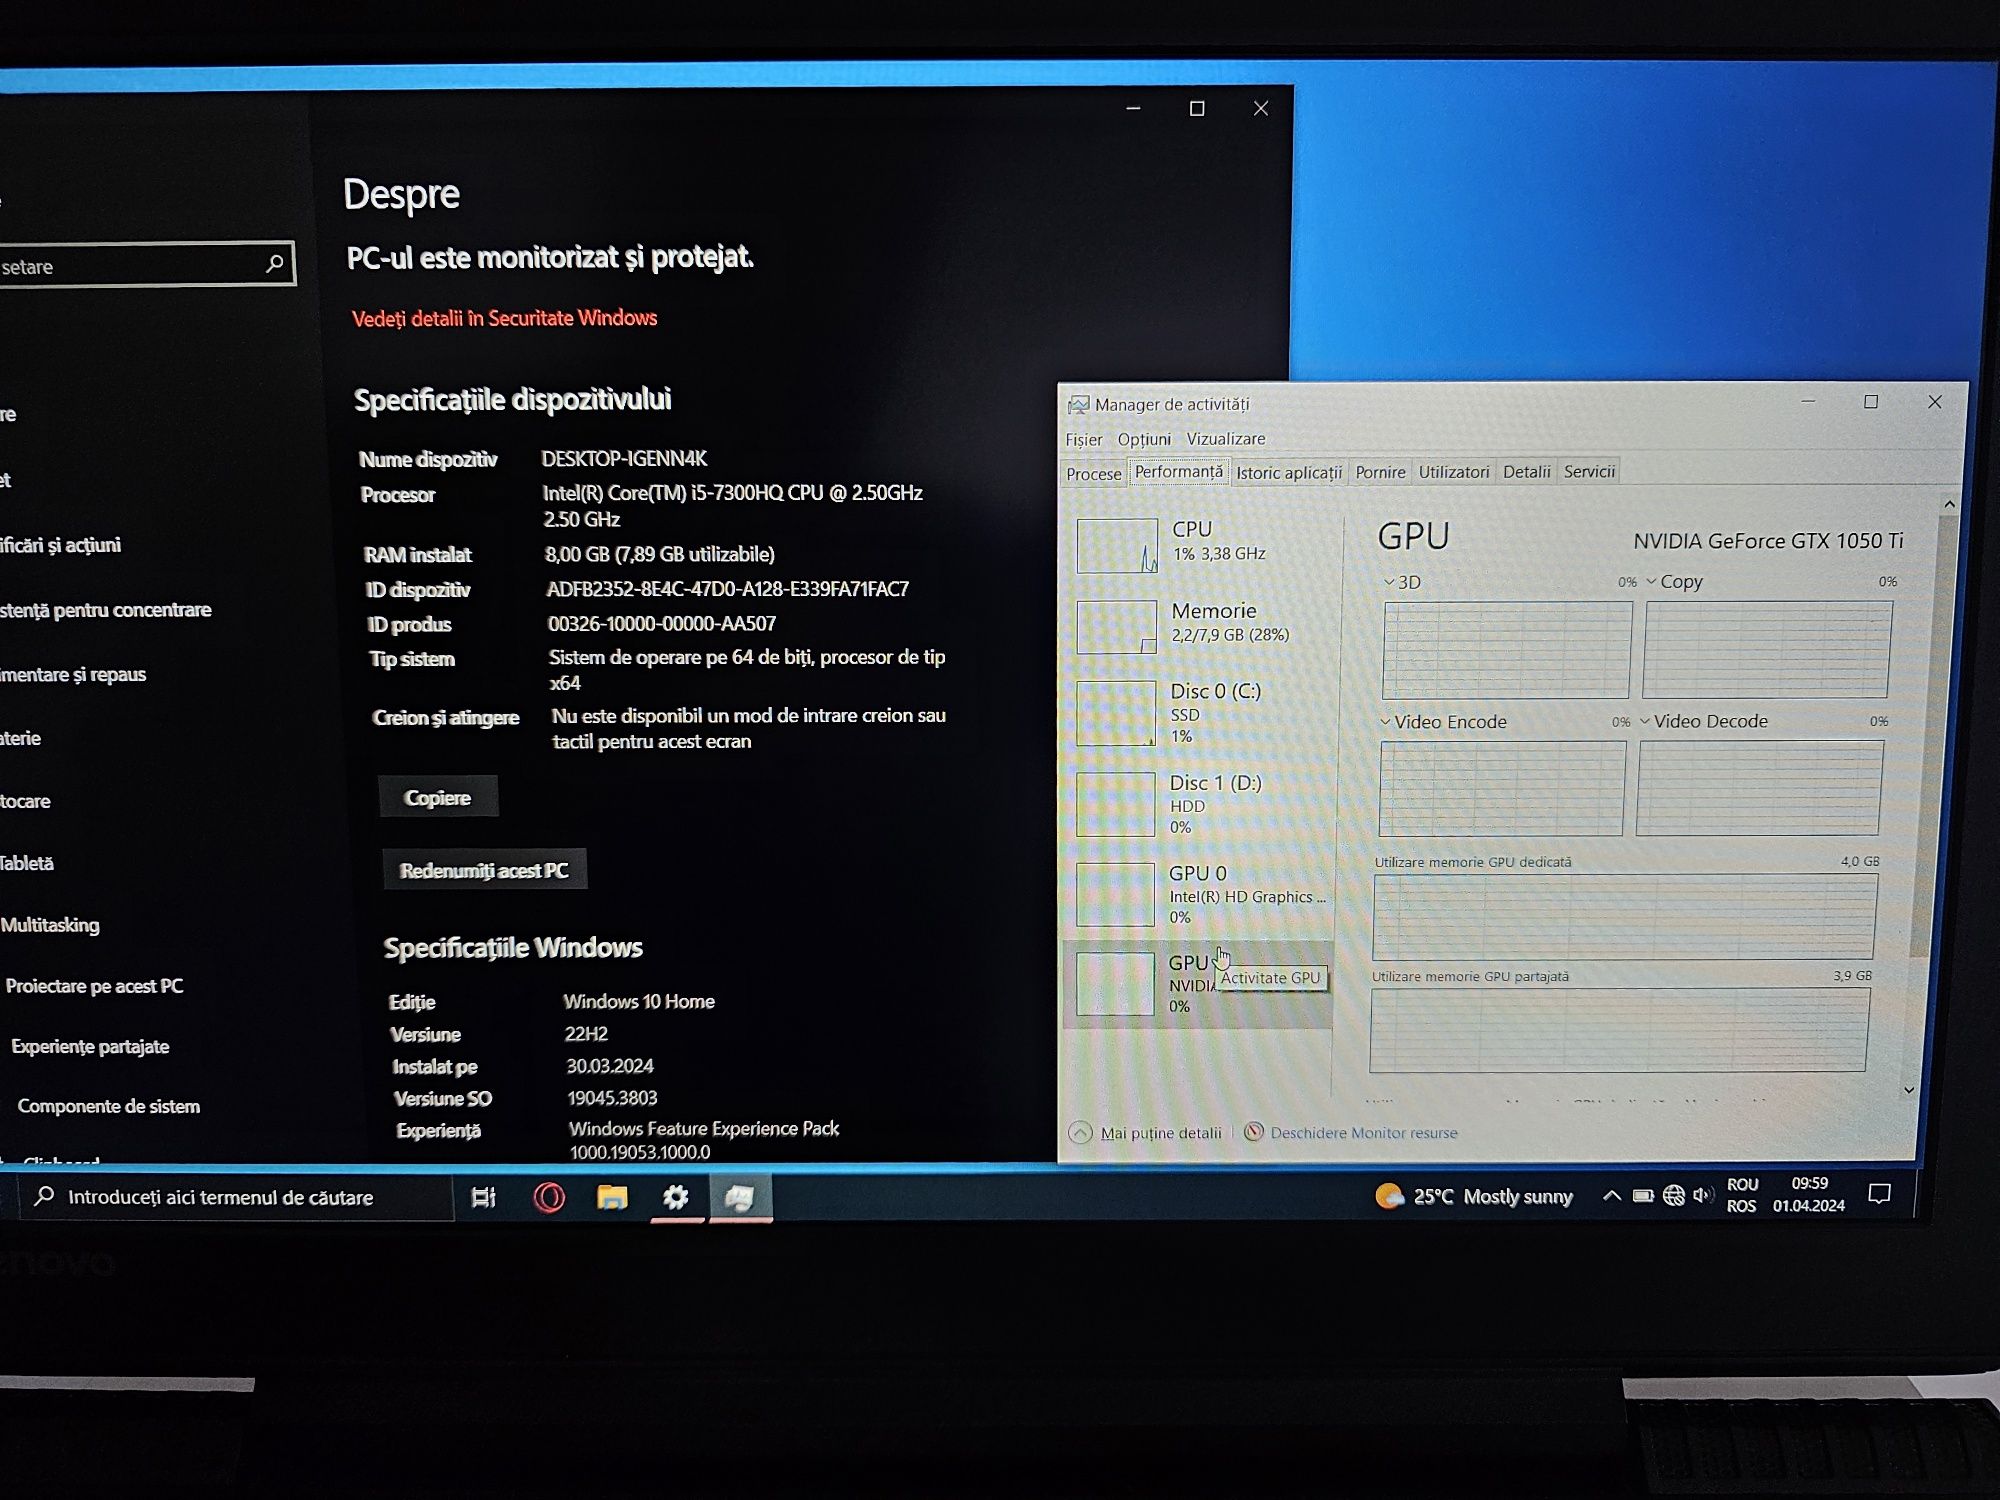Click the DESKTOP-IGENN4K device name
Screen dimensions: 2000x1500
[x=624, y=459]
